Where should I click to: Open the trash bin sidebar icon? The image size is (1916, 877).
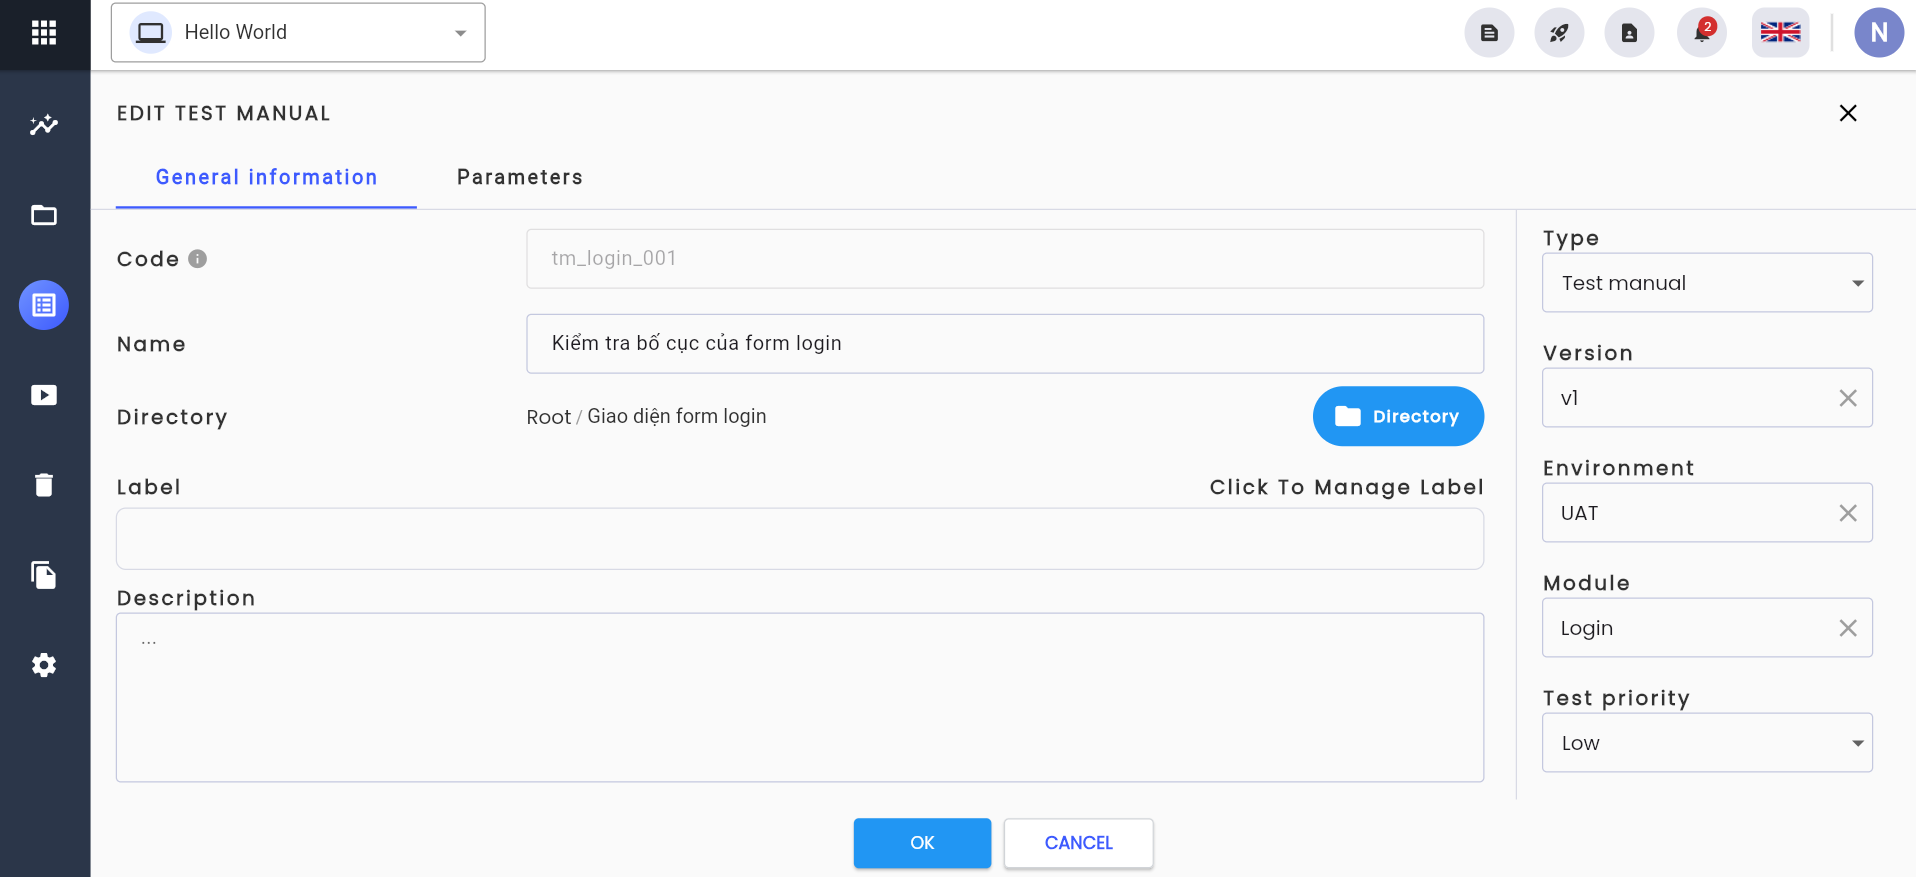(44, 485)
